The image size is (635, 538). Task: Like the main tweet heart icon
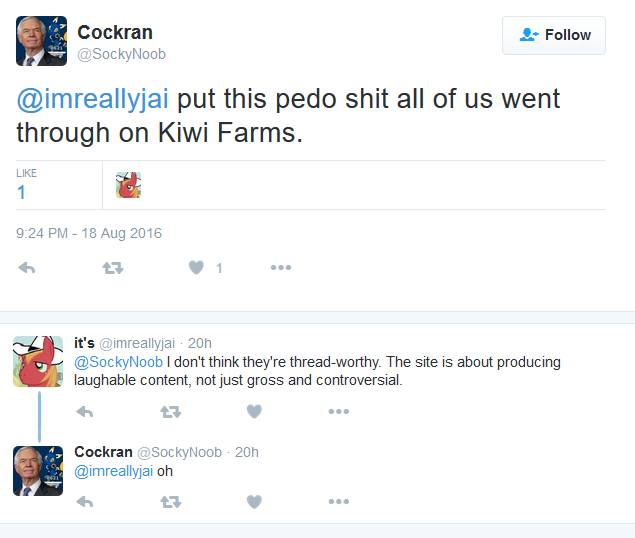coord(196,267)
